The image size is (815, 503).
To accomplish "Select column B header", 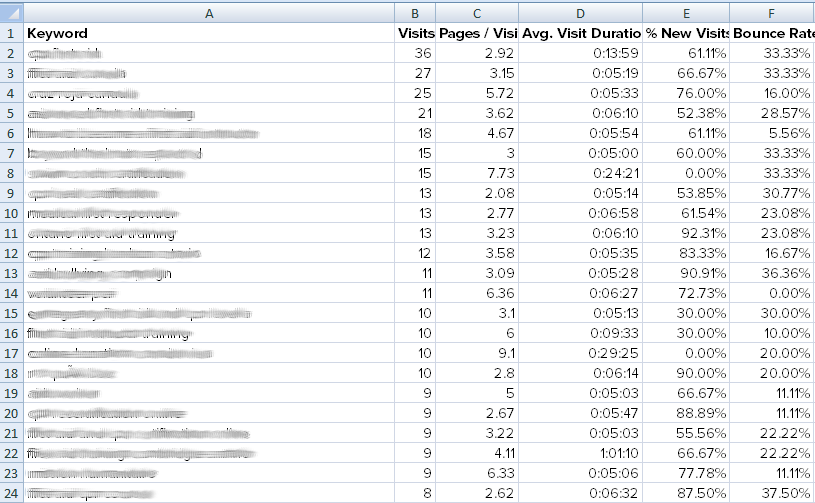I will (x=415, y=14).
